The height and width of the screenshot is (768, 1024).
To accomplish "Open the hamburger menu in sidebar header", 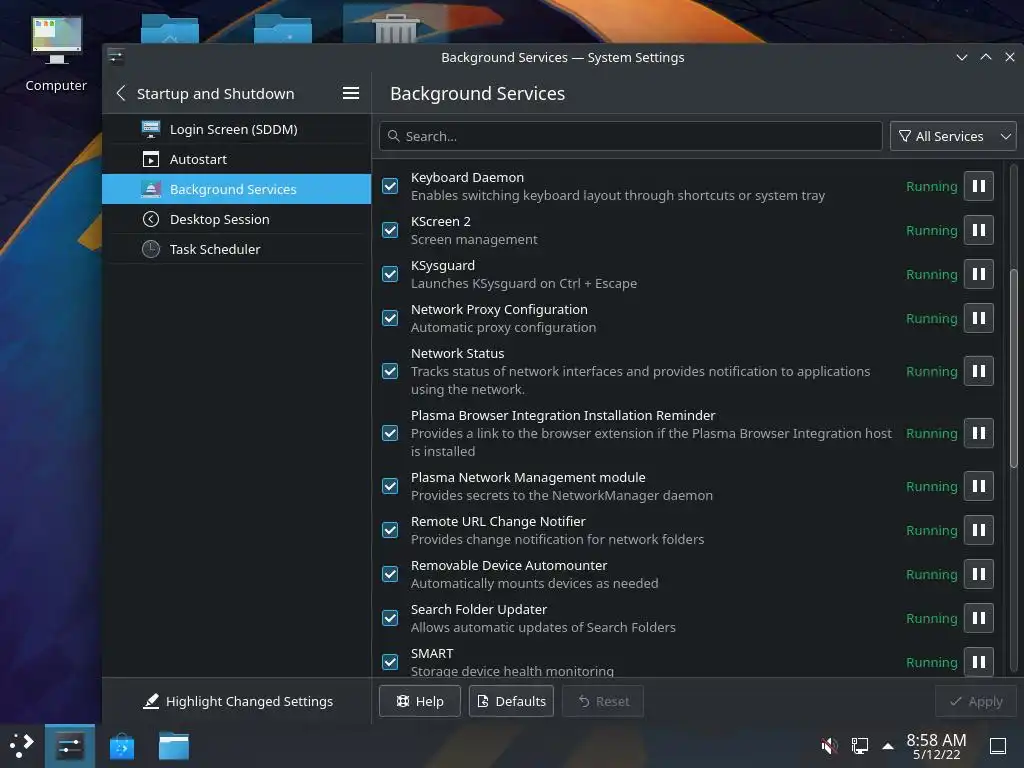I will [x=351, y=93].
